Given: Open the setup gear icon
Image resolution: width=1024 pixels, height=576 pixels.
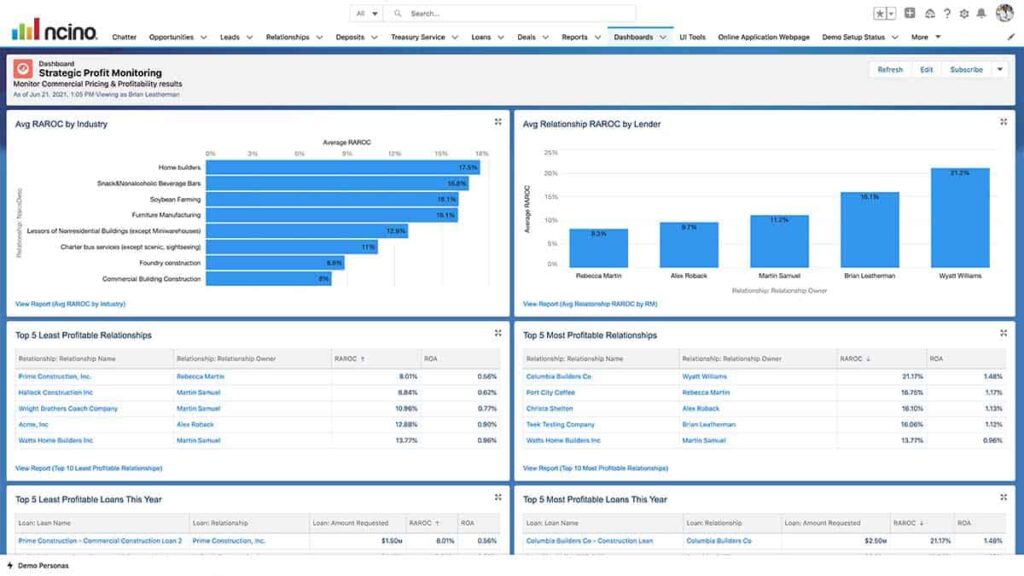Looking at the screenshot, I should point(964,14).
